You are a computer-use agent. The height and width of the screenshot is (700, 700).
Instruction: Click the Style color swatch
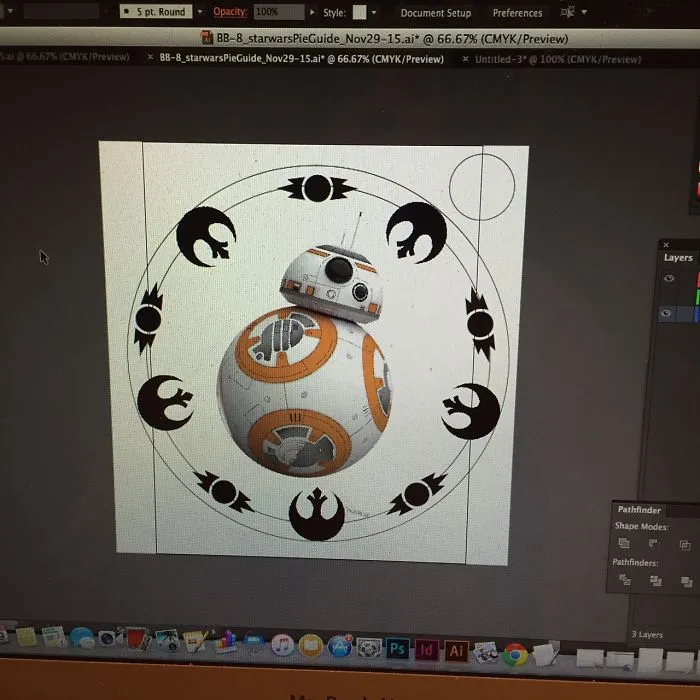pos(359,12)
